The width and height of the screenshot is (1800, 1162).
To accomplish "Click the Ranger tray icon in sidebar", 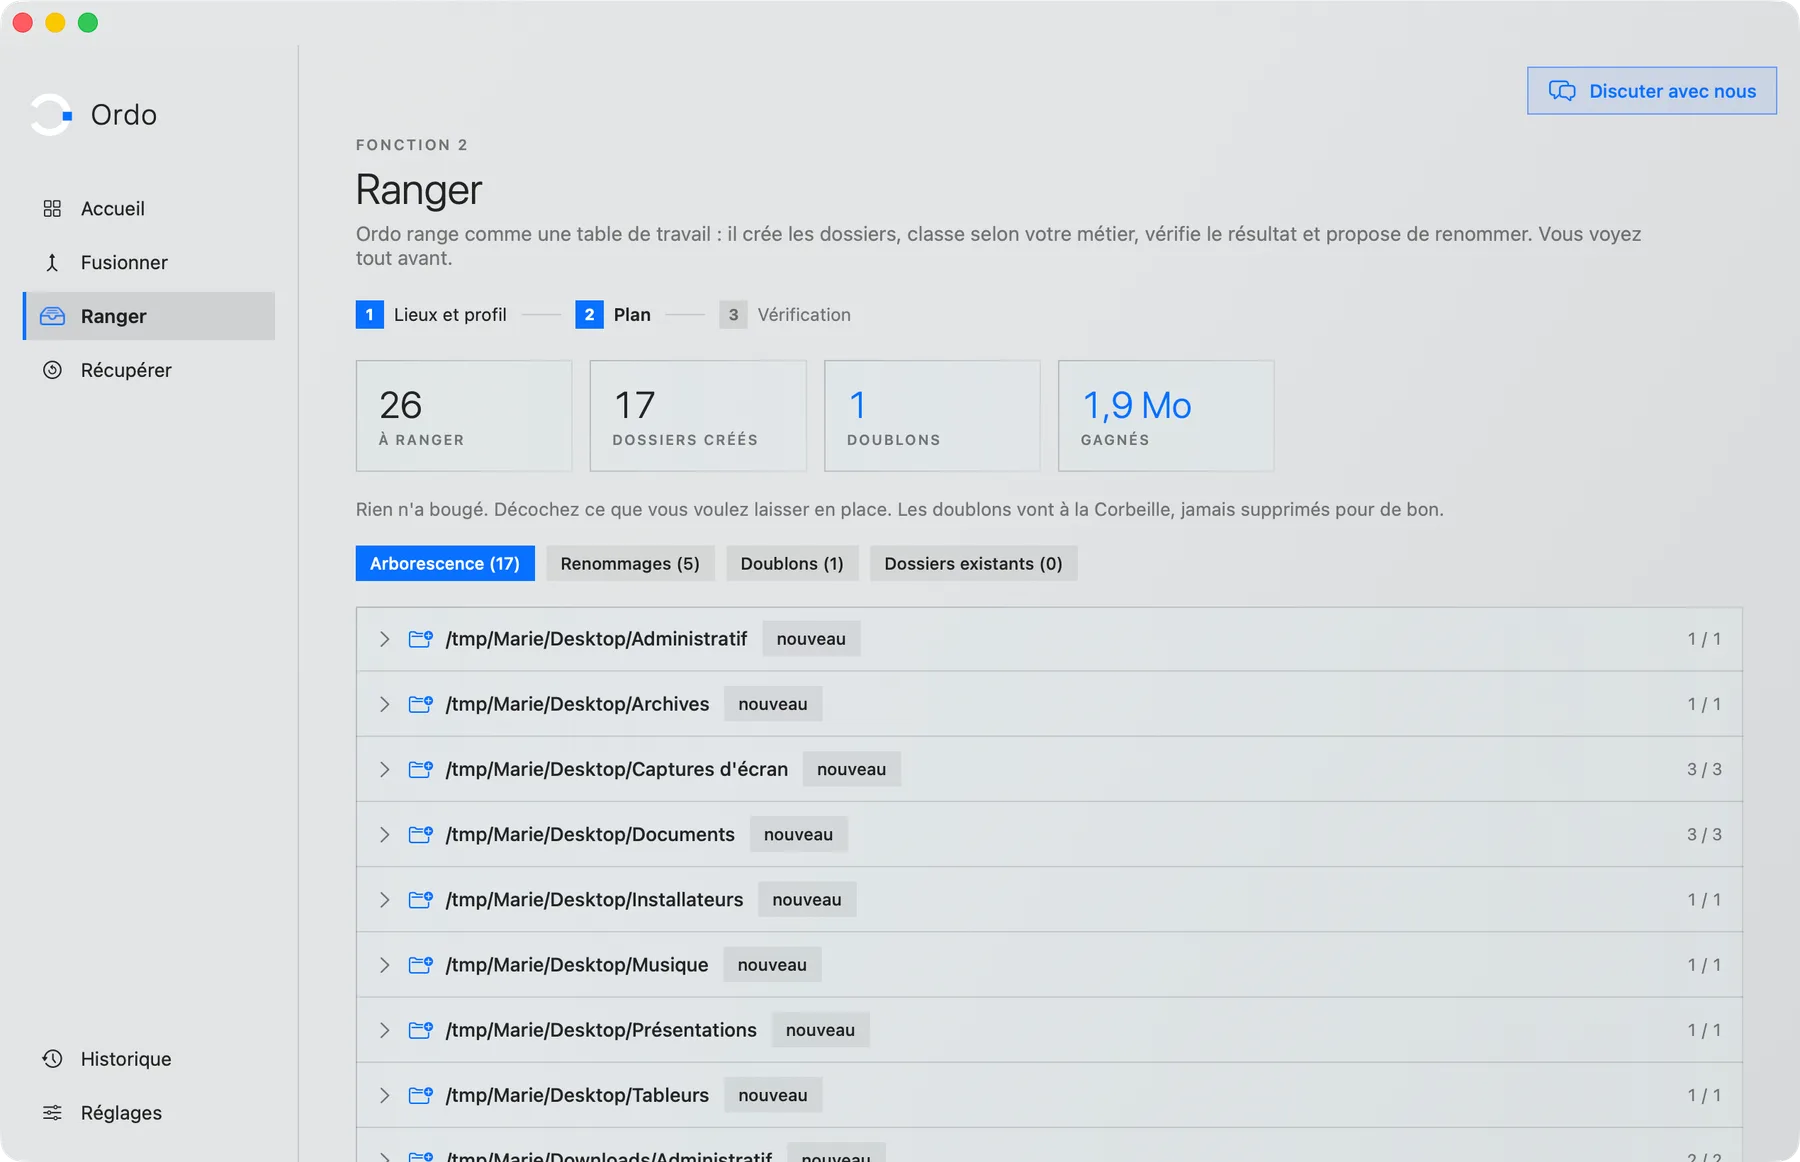I will 52,316.
